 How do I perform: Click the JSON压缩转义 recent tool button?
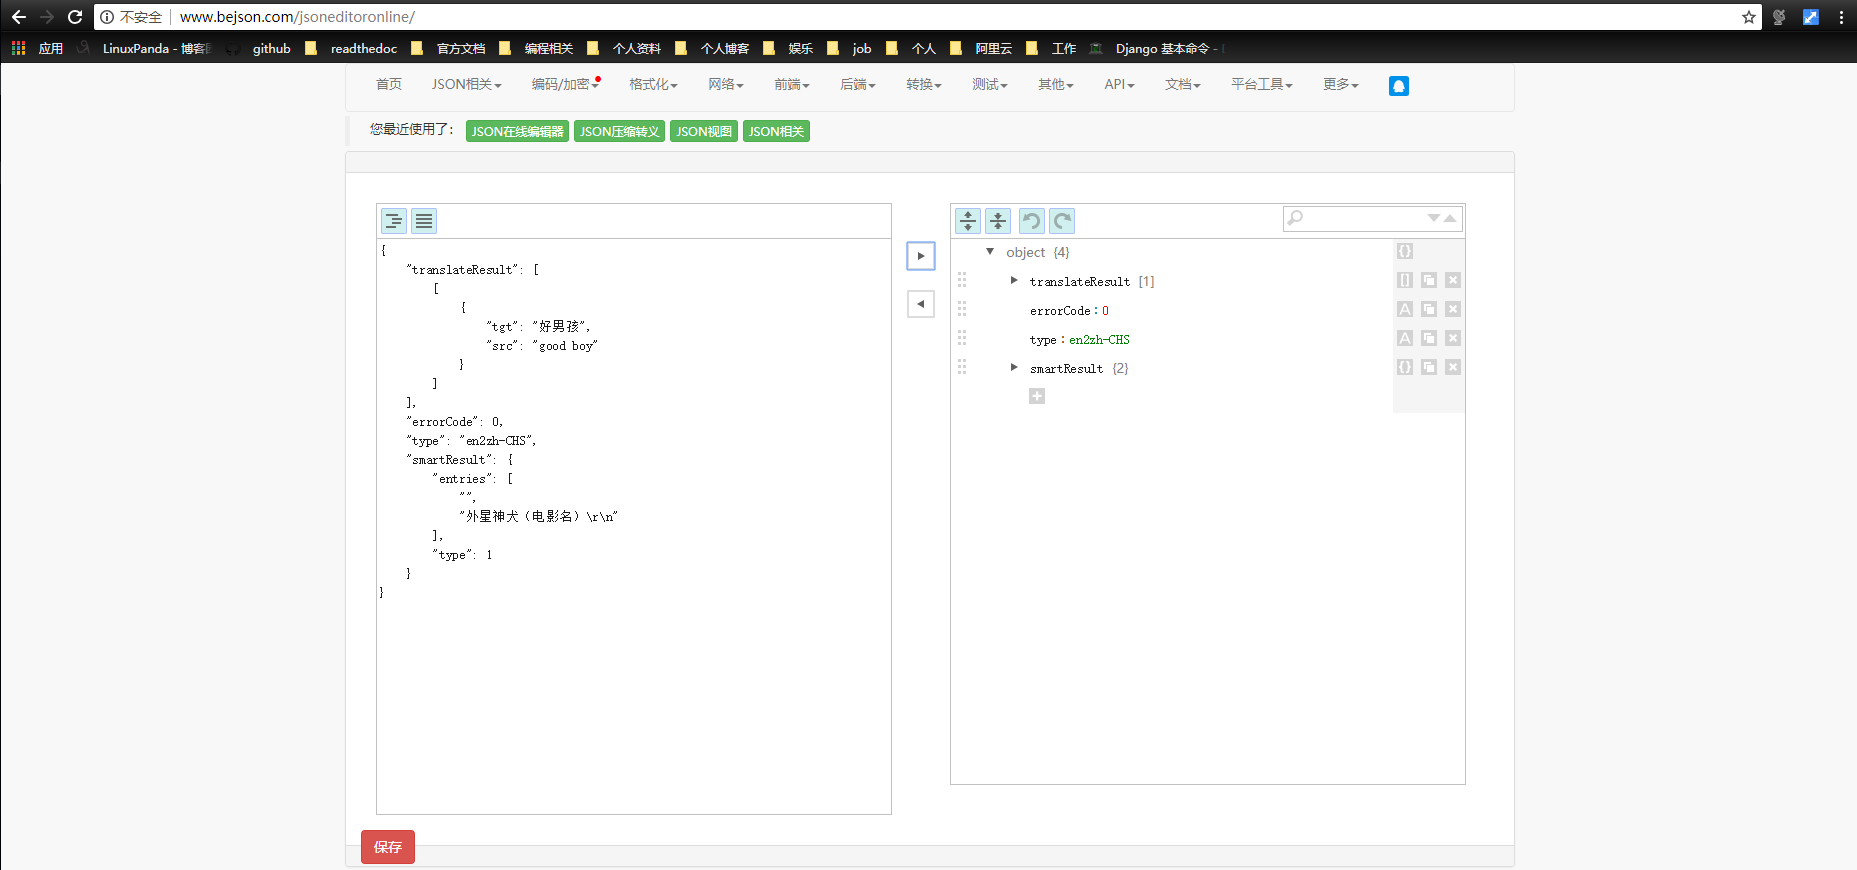tap(620, 131)
